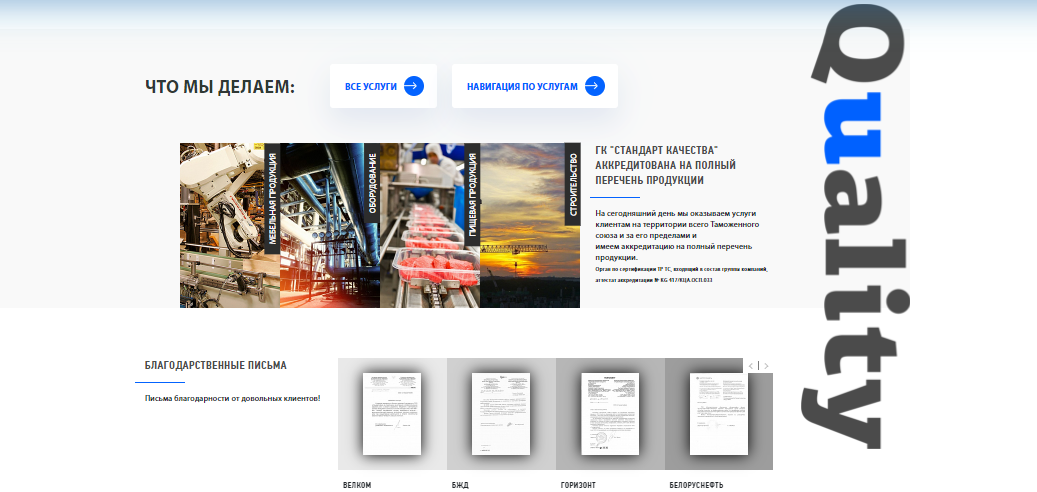Click the arrow icon in НАВИГАЦИЯ ПО УСЛУГАМ
Viewport: 1037px width, 492px height.
[594, 86]
